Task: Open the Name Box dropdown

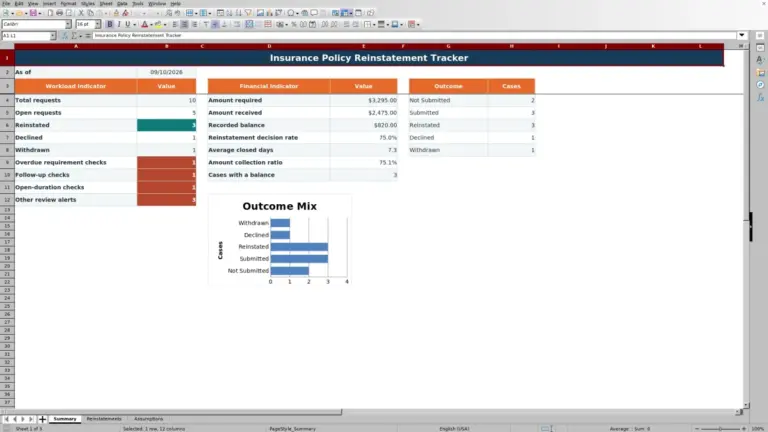Action: 53,35
